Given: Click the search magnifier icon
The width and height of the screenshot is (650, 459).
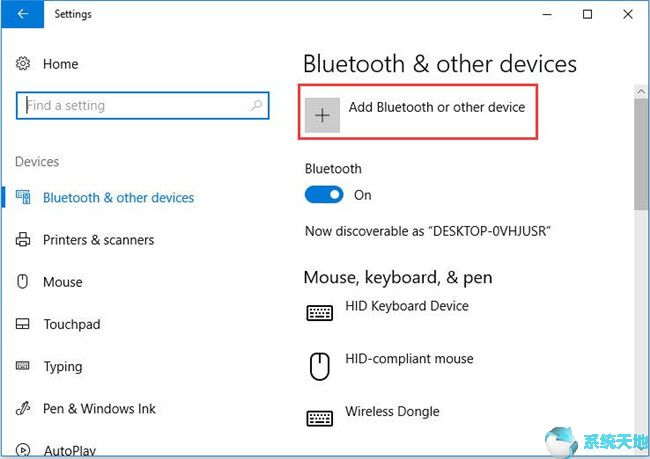Looking at the screenshot, I should tap(257, 106).
